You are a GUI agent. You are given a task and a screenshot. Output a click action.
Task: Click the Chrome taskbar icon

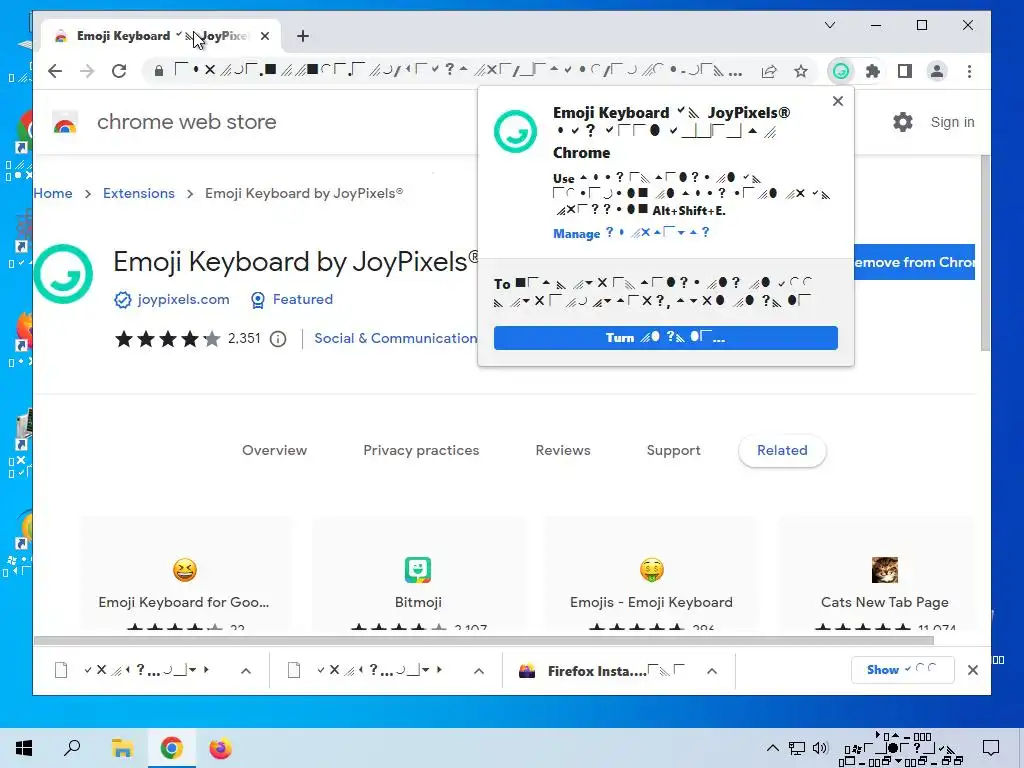tap(171, 748)
